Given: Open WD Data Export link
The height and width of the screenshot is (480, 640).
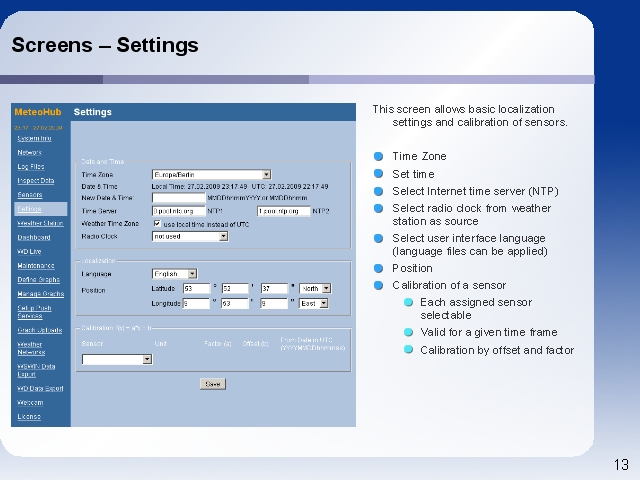Looking at the screenshot, I should tap(40, 389).
